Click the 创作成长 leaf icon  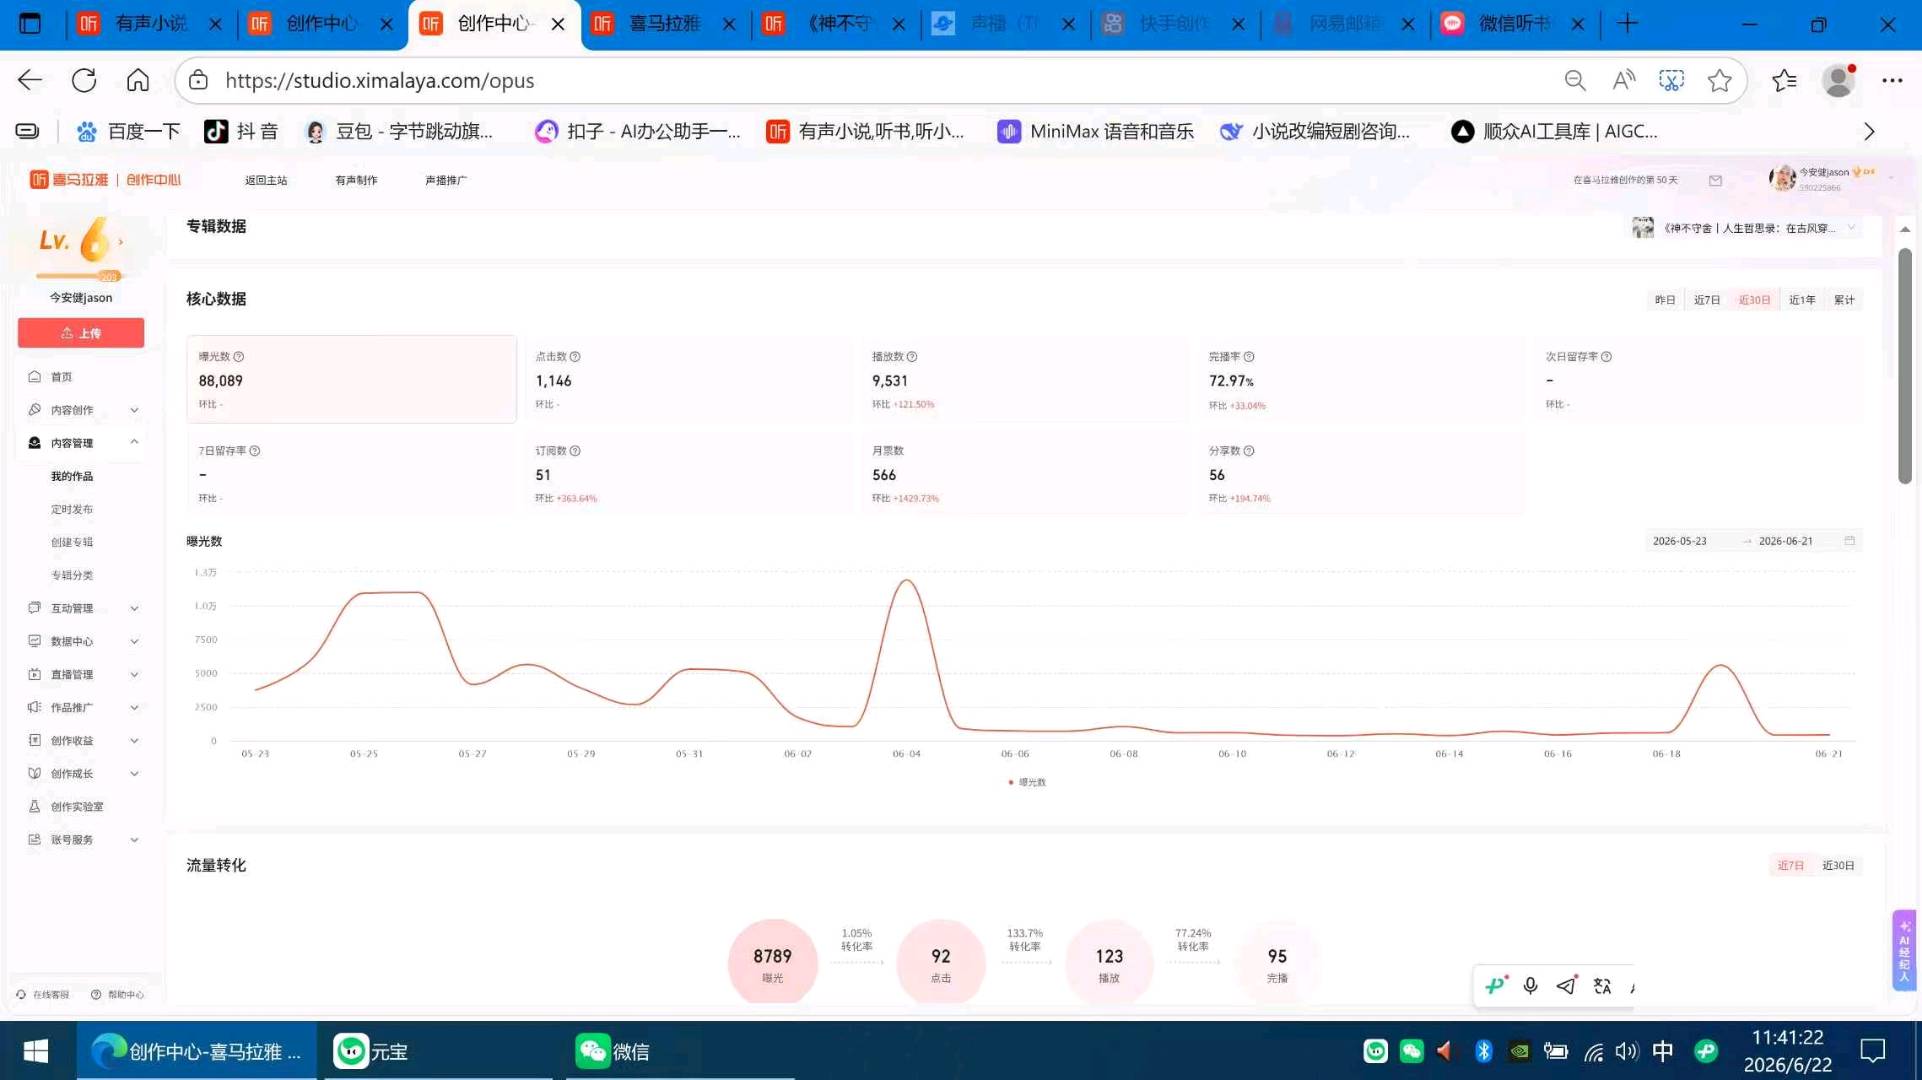[x=35, y=773]
